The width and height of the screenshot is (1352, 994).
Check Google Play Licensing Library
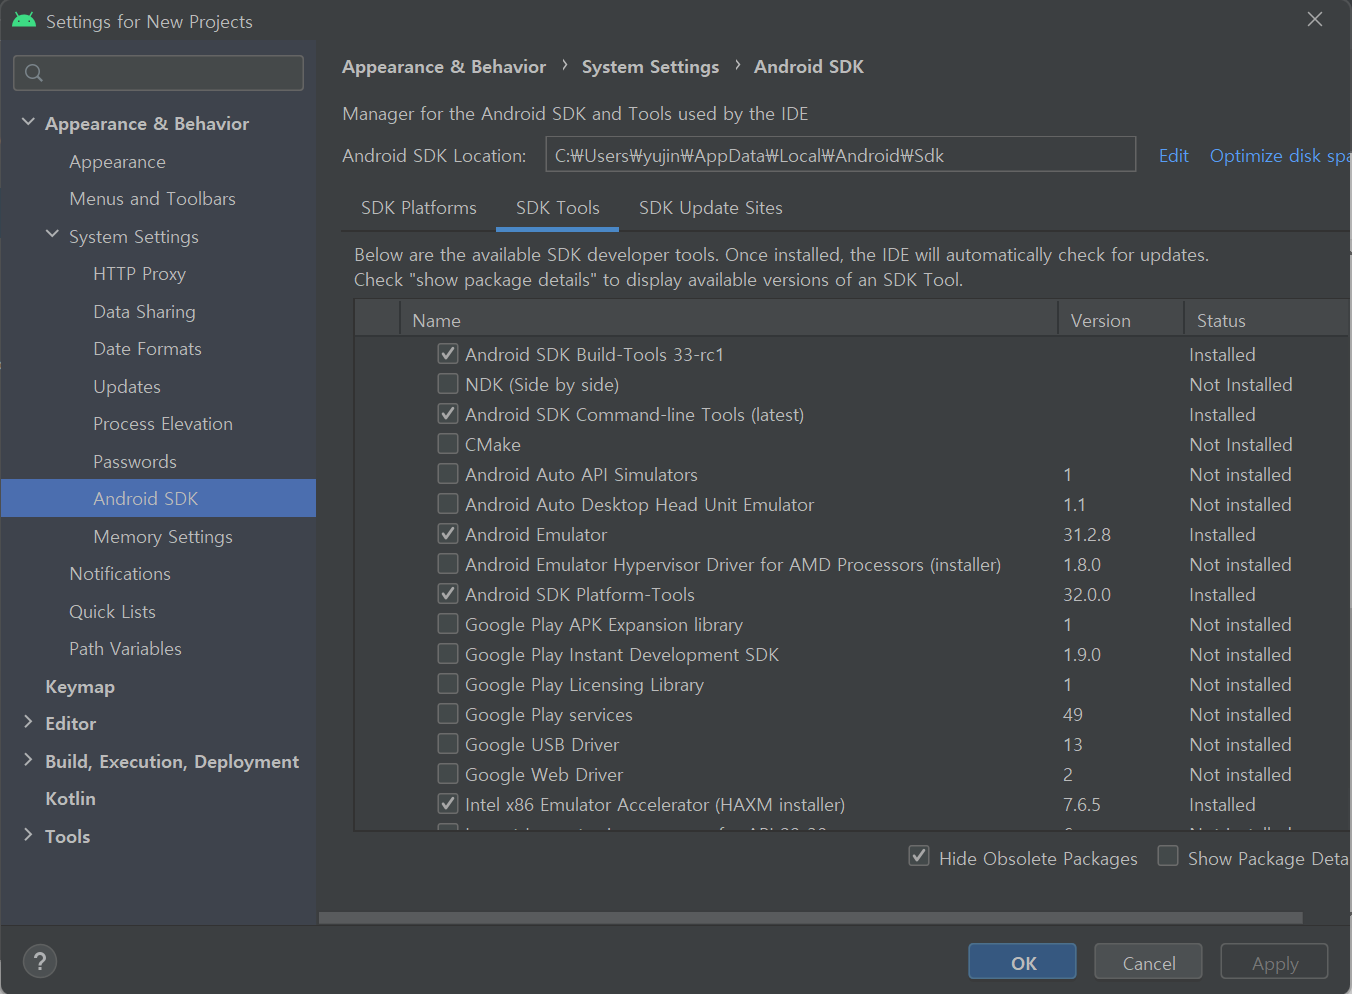pos(448,684)
